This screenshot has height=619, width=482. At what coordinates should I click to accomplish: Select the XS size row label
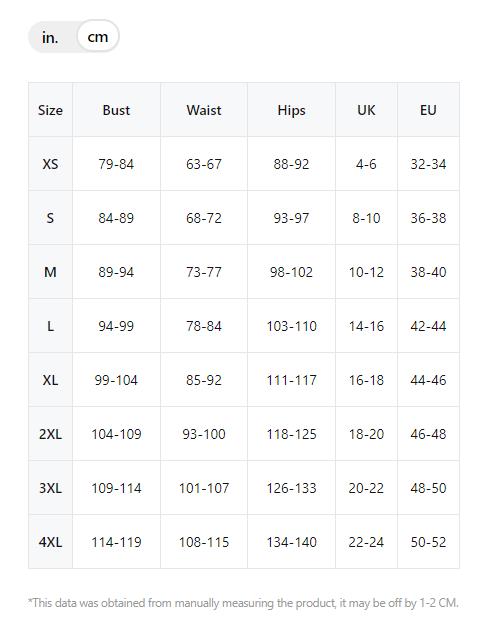coord(51,164)
